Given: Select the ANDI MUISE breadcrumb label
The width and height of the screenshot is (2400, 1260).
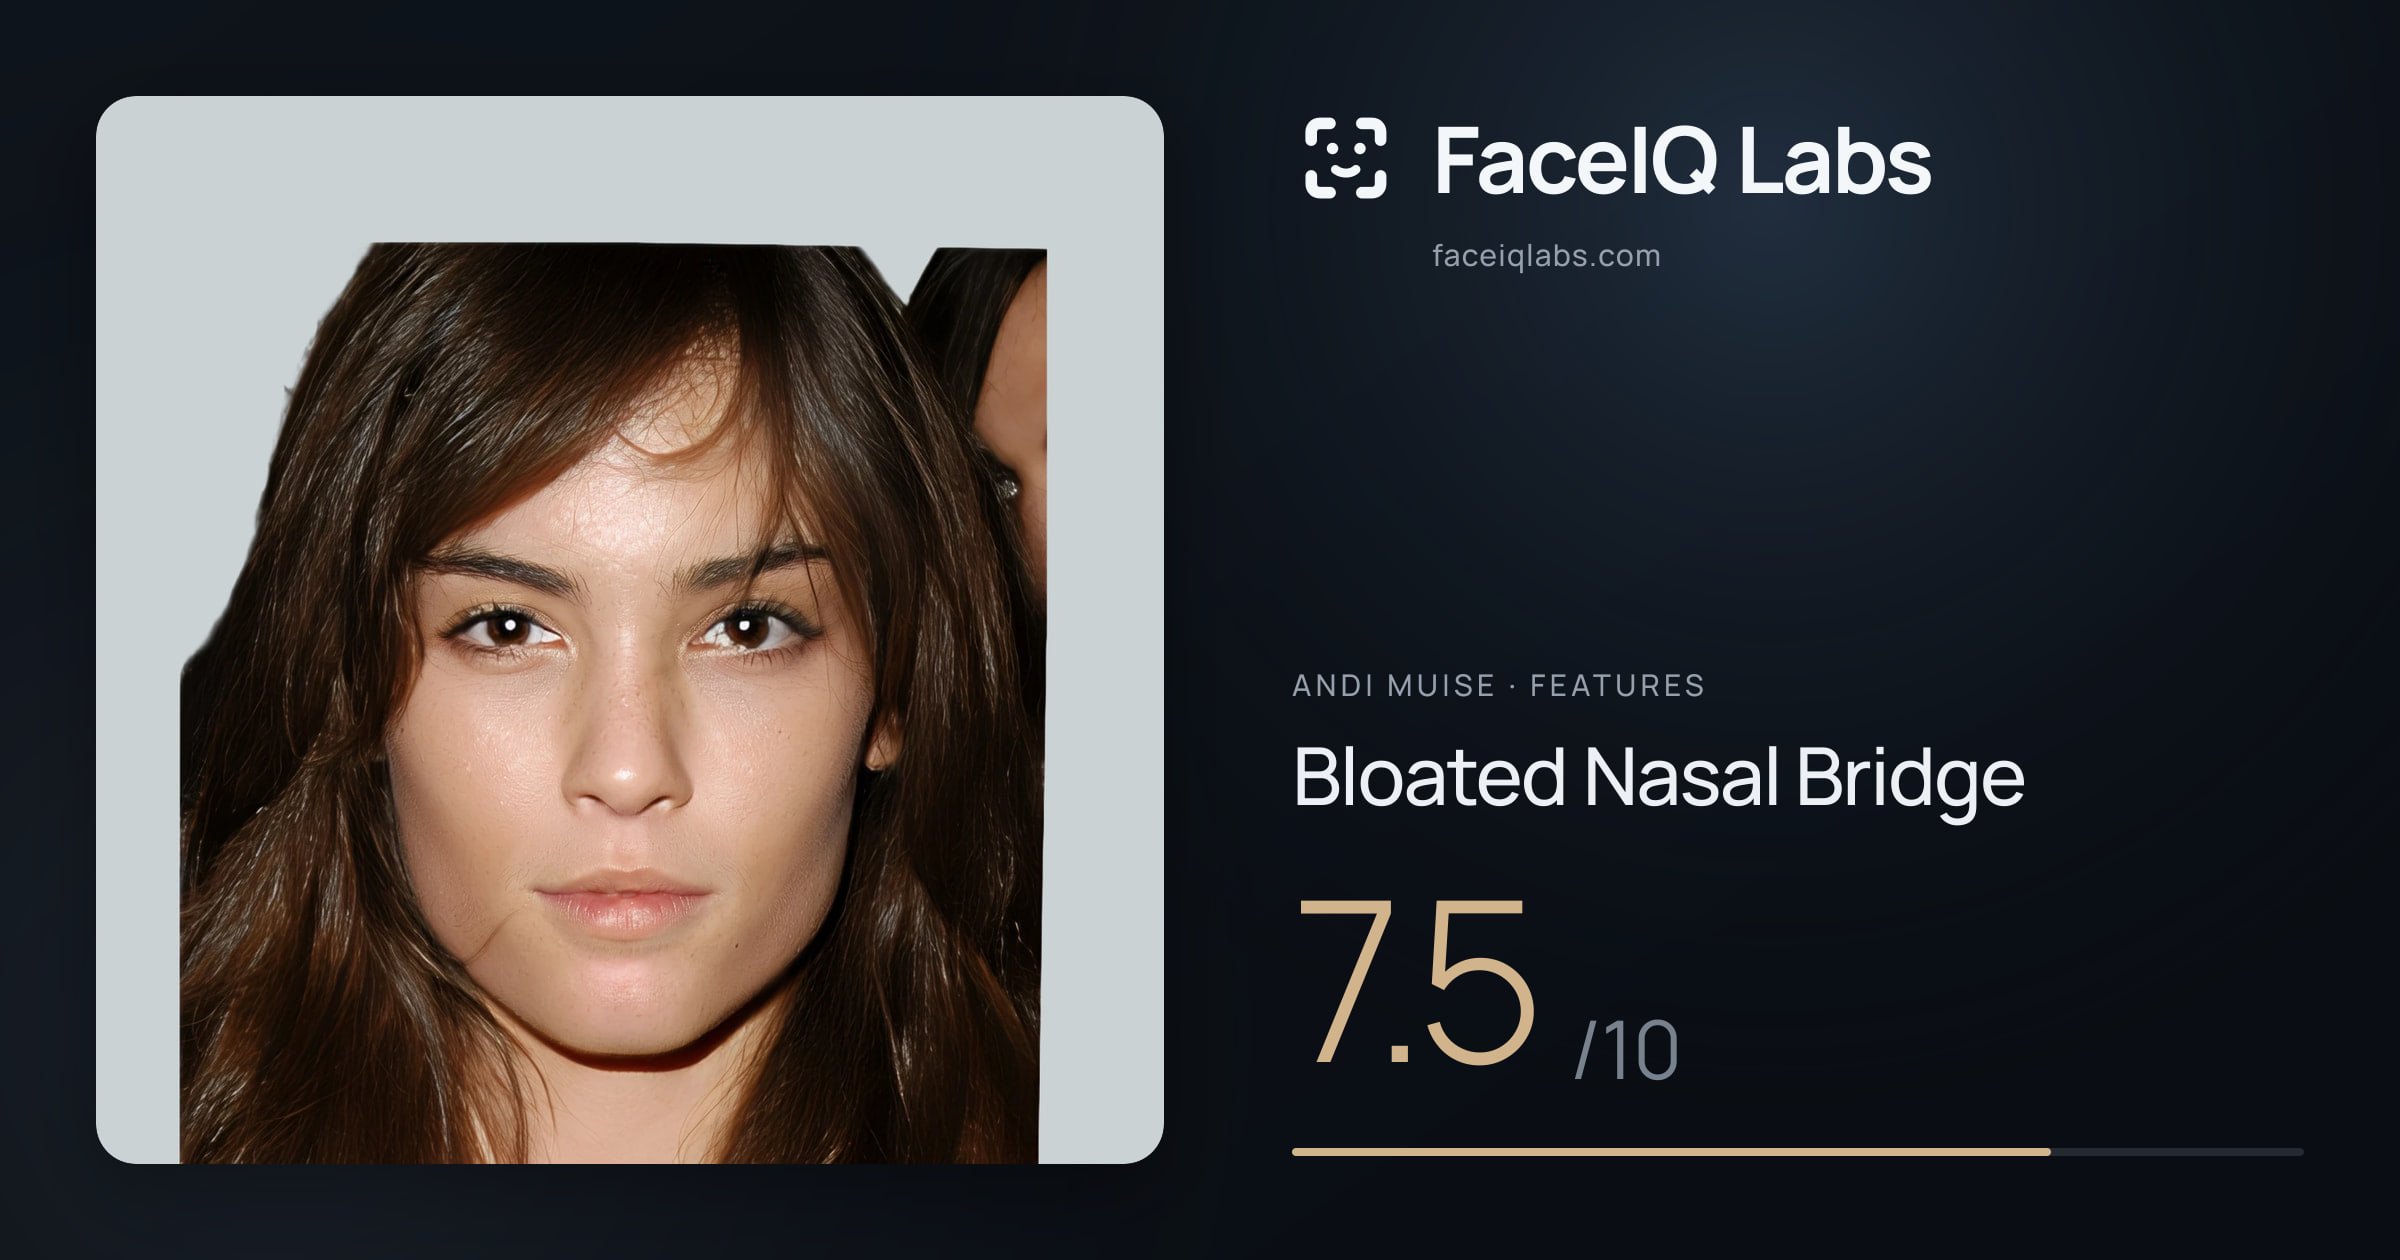Looking at the screenshot, I should tap(1393, 686).
